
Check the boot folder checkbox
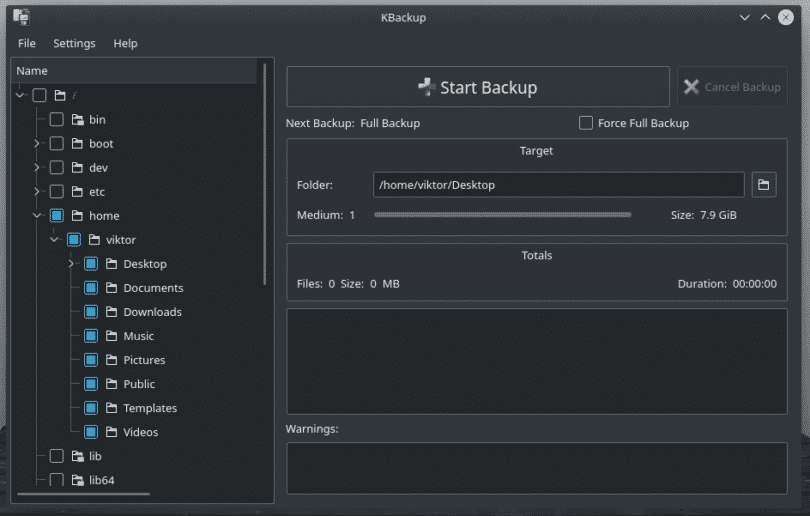click(57, 144)
